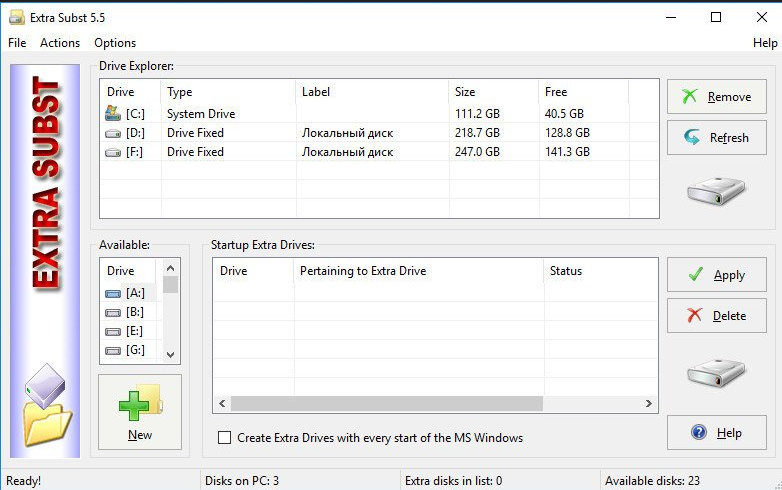Select the F: fixed drive icon
Image resolution: width=782 pixels, height=490 pixels.
(113, 152)
